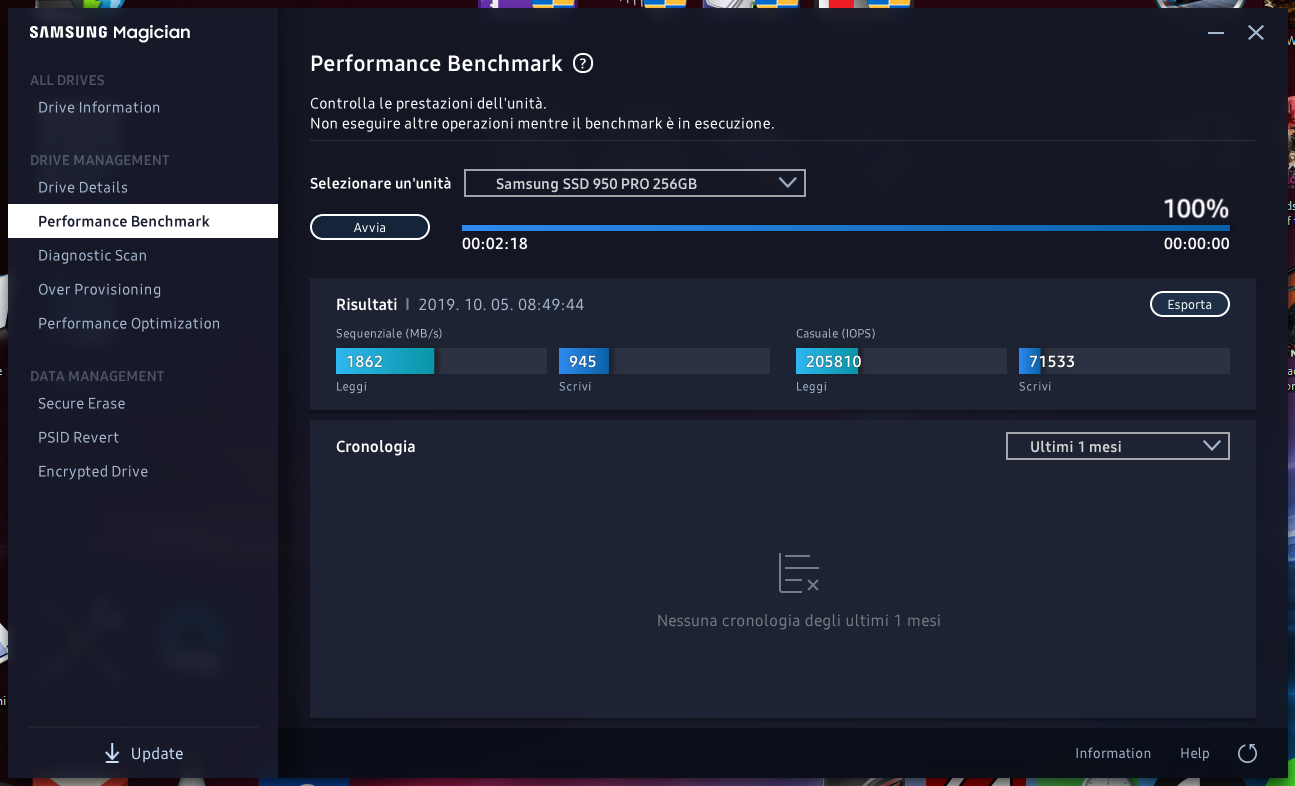Click the results timestamp 2019. 10. 05. 08:49:44
Screen dimensions: 1295x786
[501, 304]
